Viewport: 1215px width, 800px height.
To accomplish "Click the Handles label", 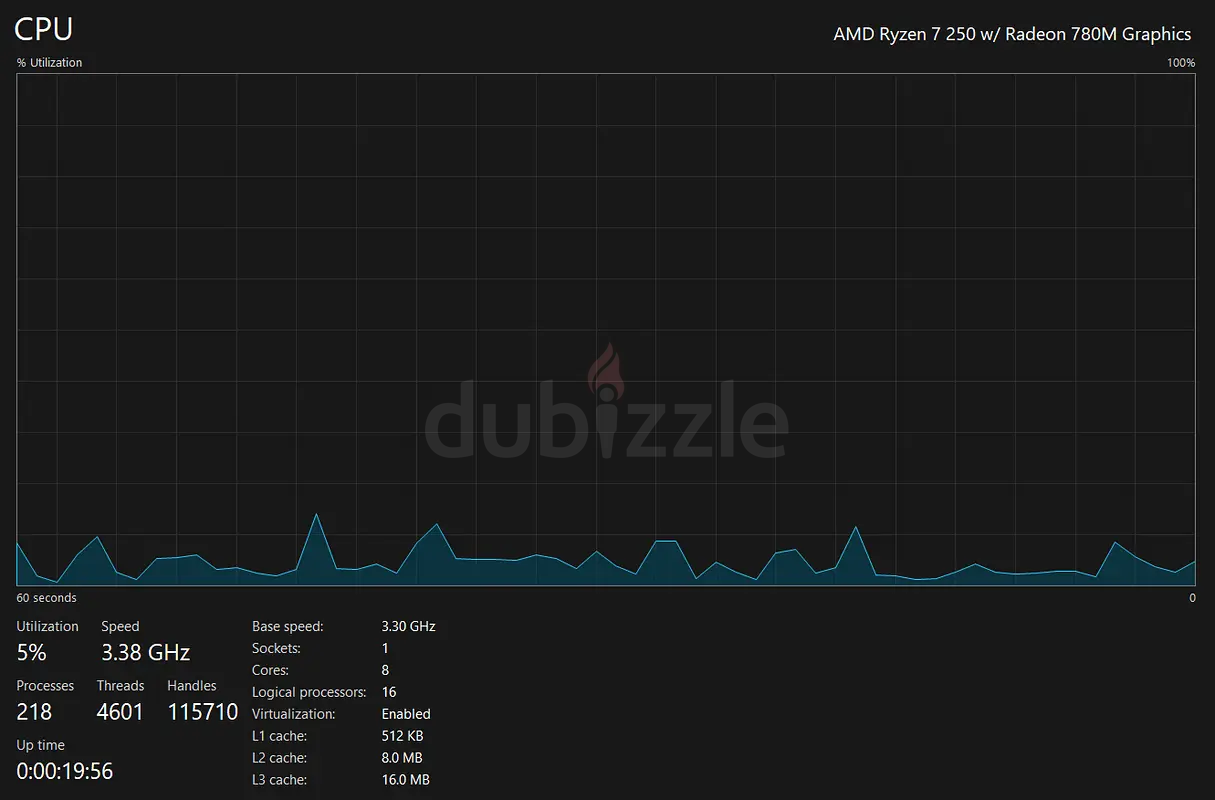I will coord(192,686).
